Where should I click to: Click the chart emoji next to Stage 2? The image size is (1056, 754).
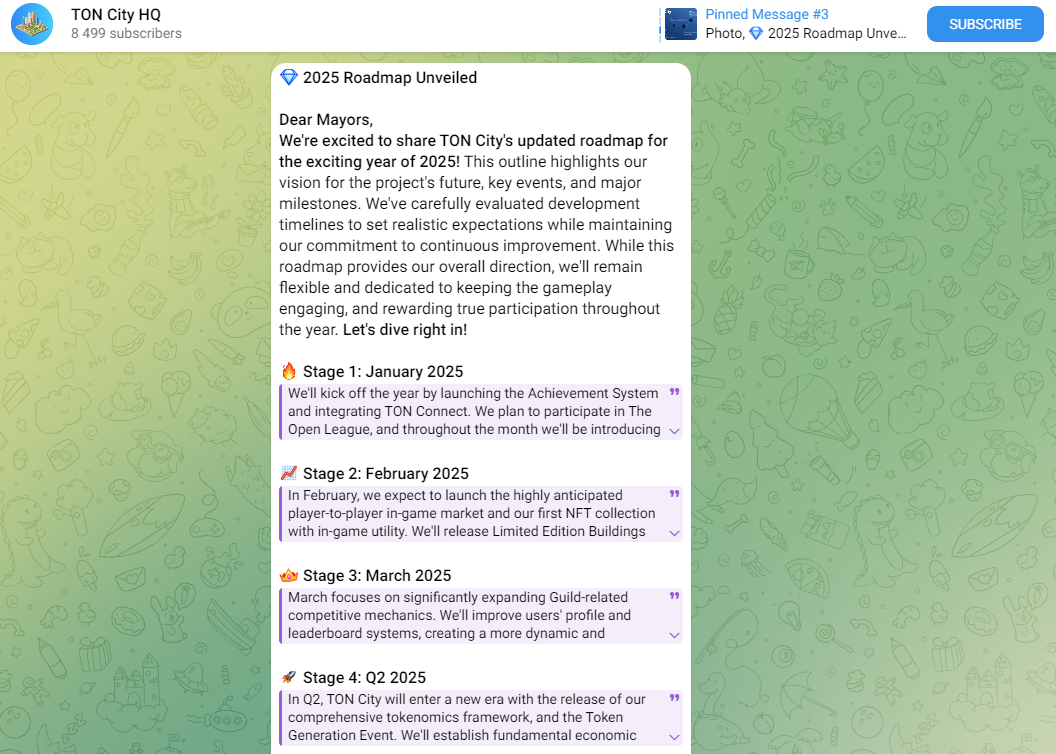[289, 473]
